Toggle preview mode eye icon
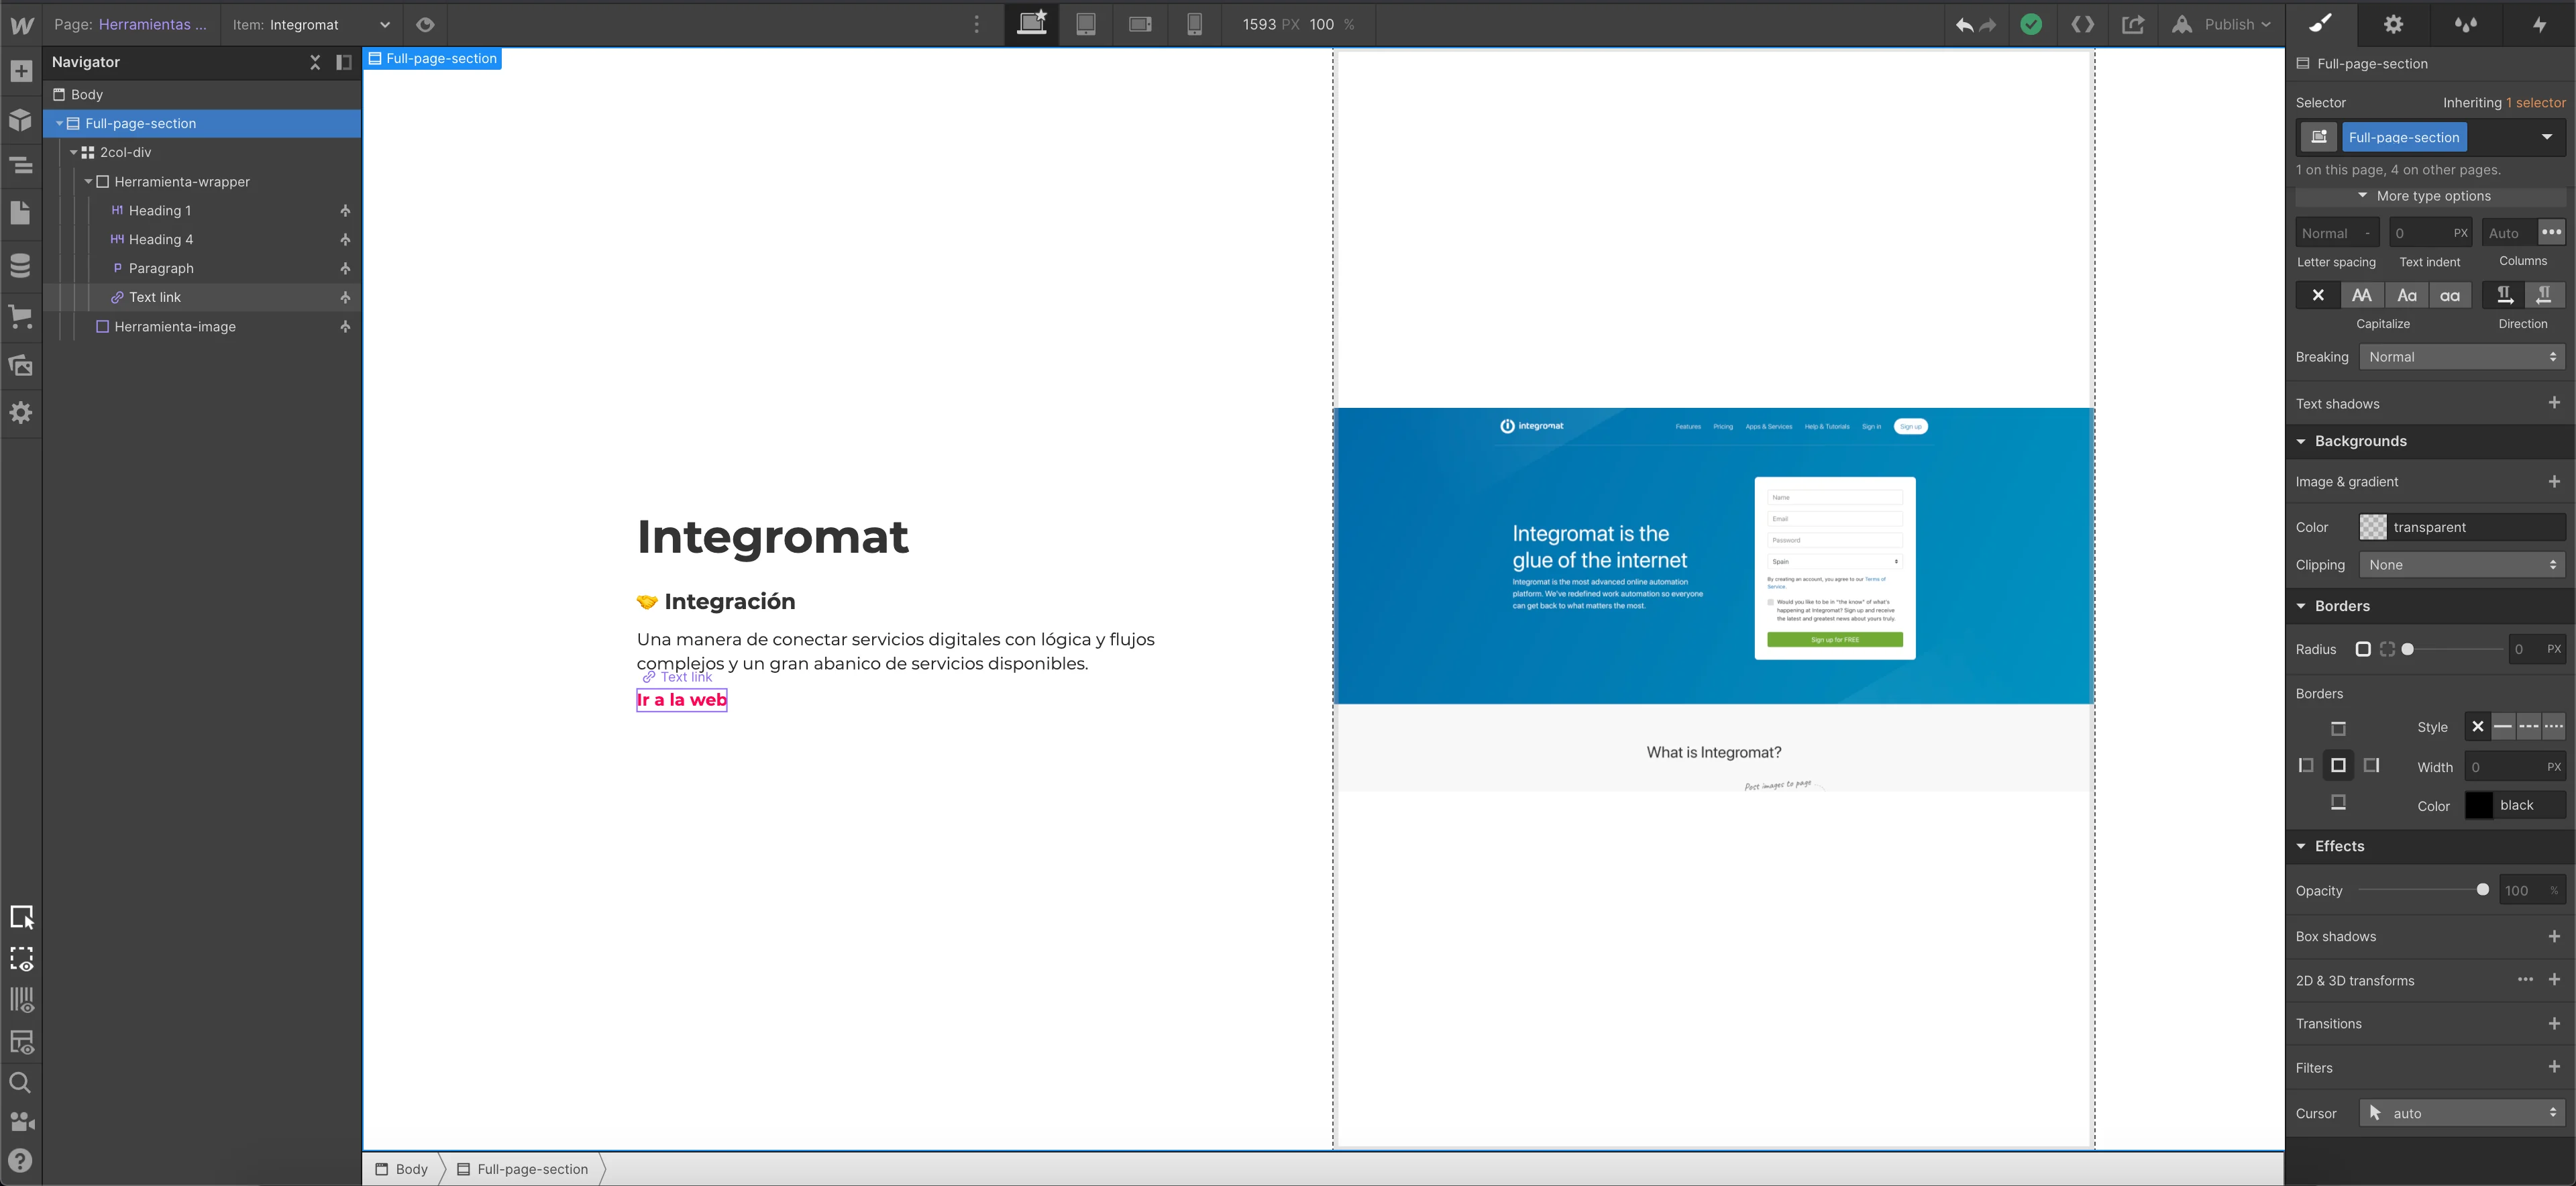 coord(425,25)
